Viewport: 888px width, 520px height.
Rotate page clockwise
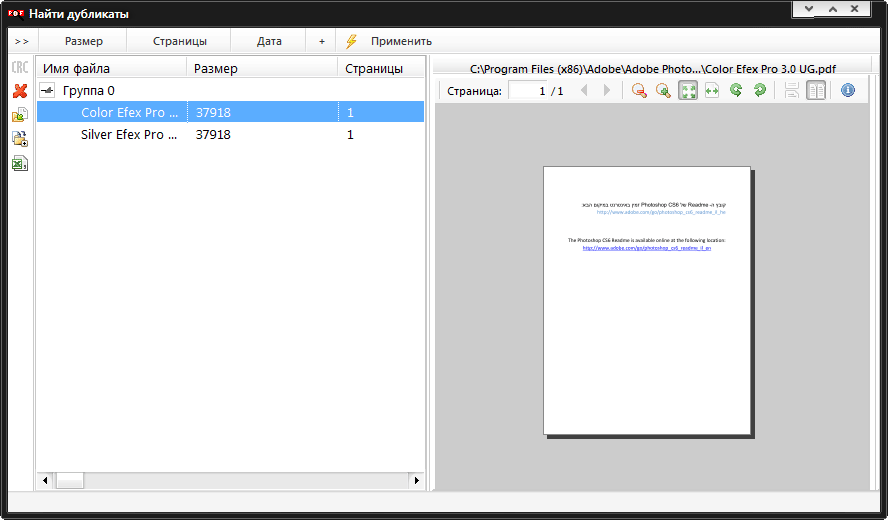(760, 91)
